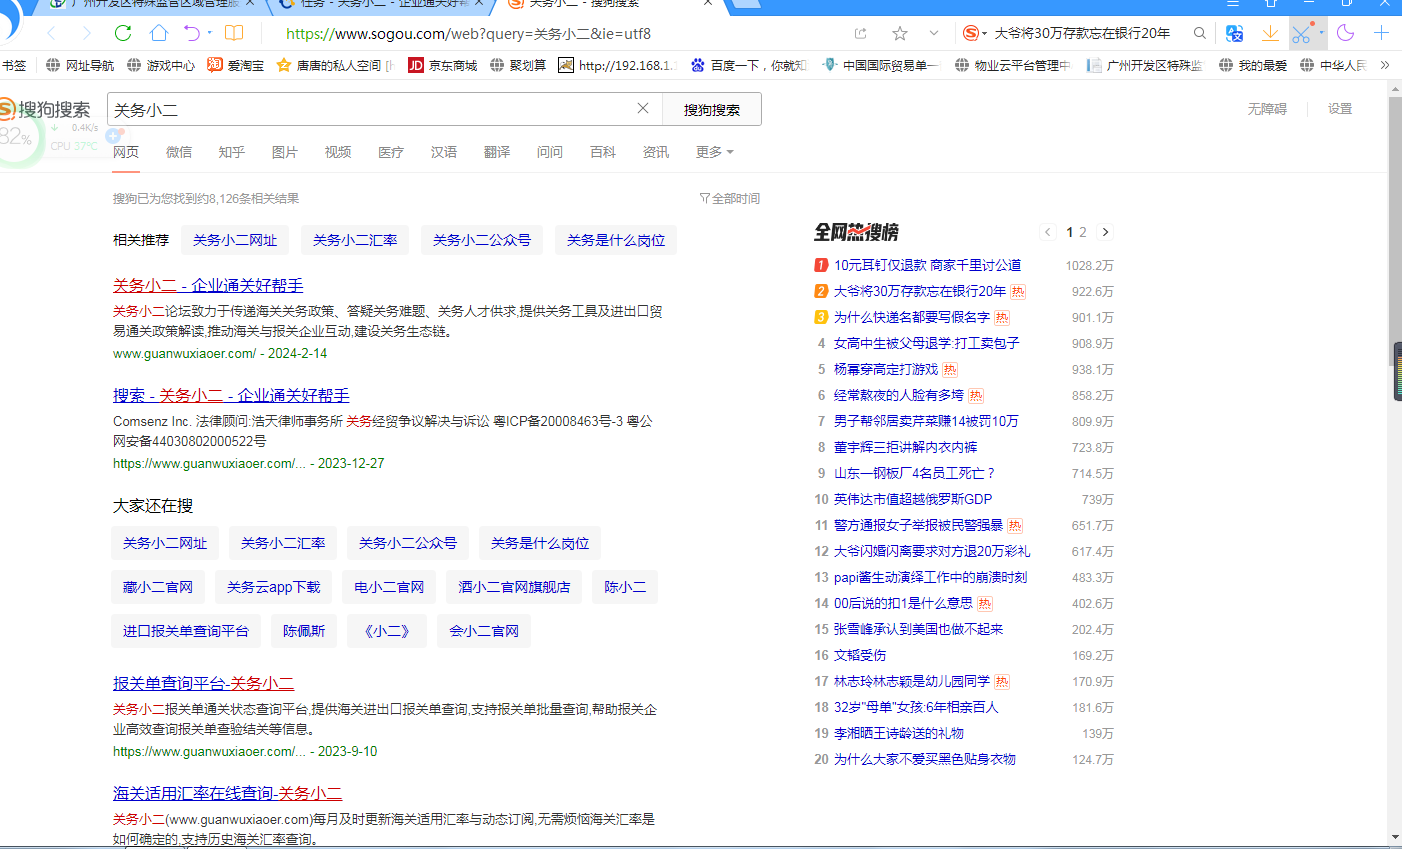Open 聚划算 bookmark
The width and height of the screenshot is (1402, 849).
(x=518, y=65)
